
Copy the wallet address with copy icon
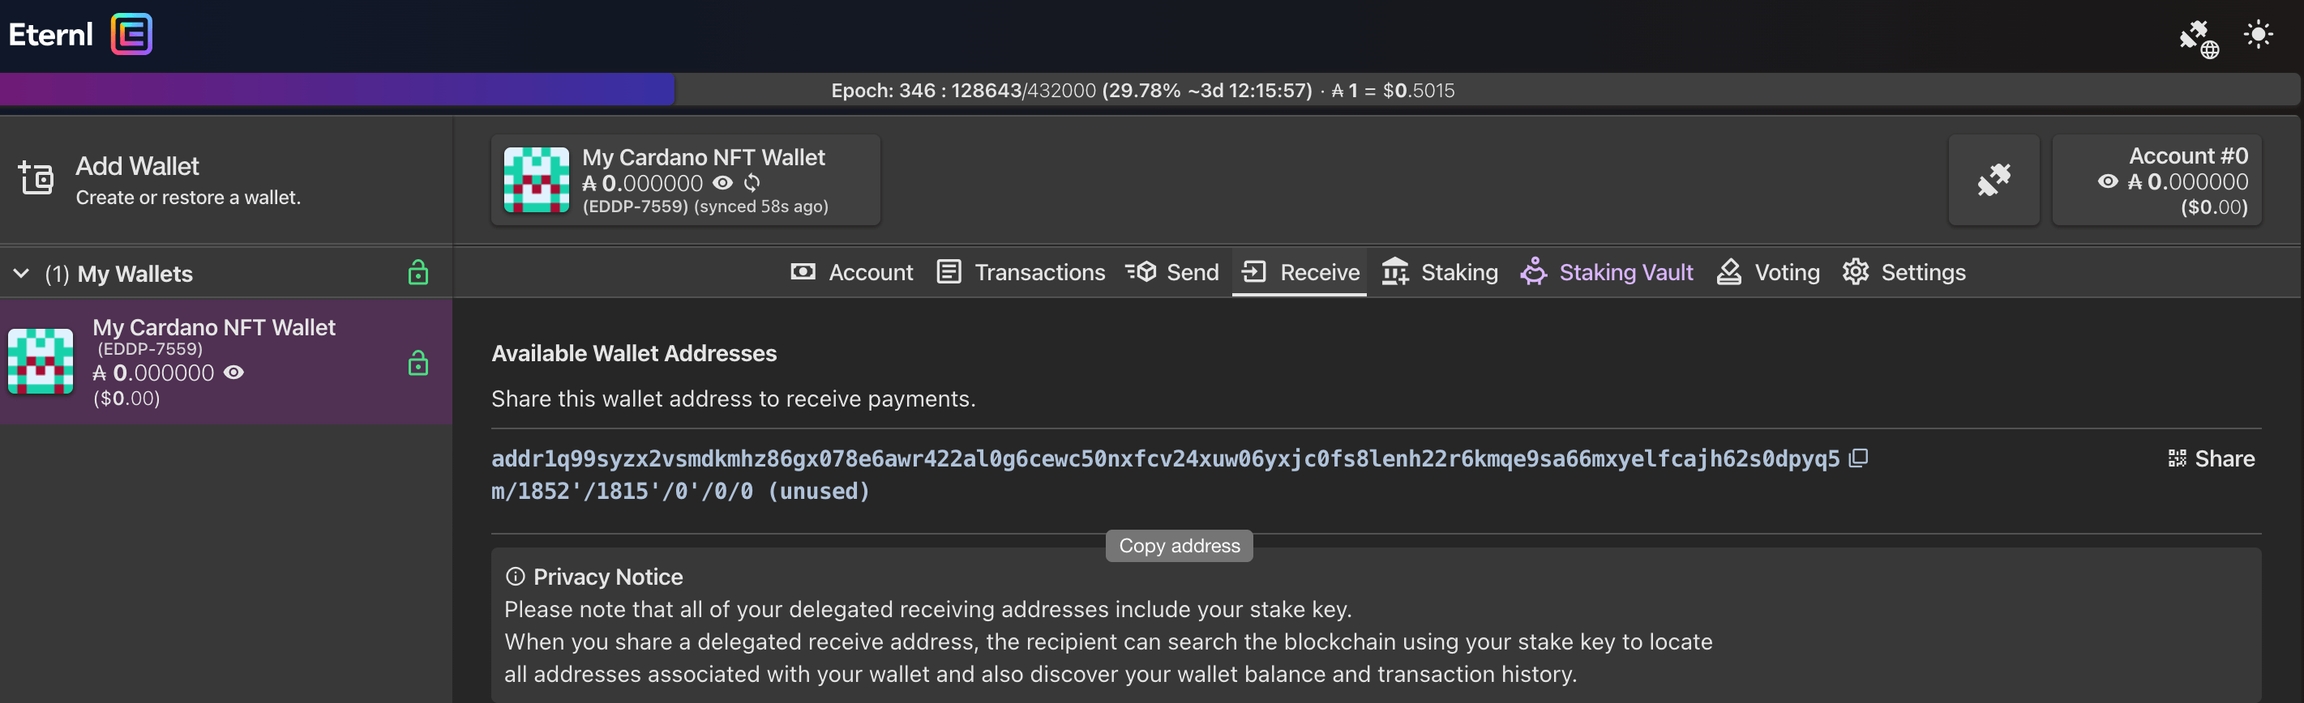pos(1858,458)
